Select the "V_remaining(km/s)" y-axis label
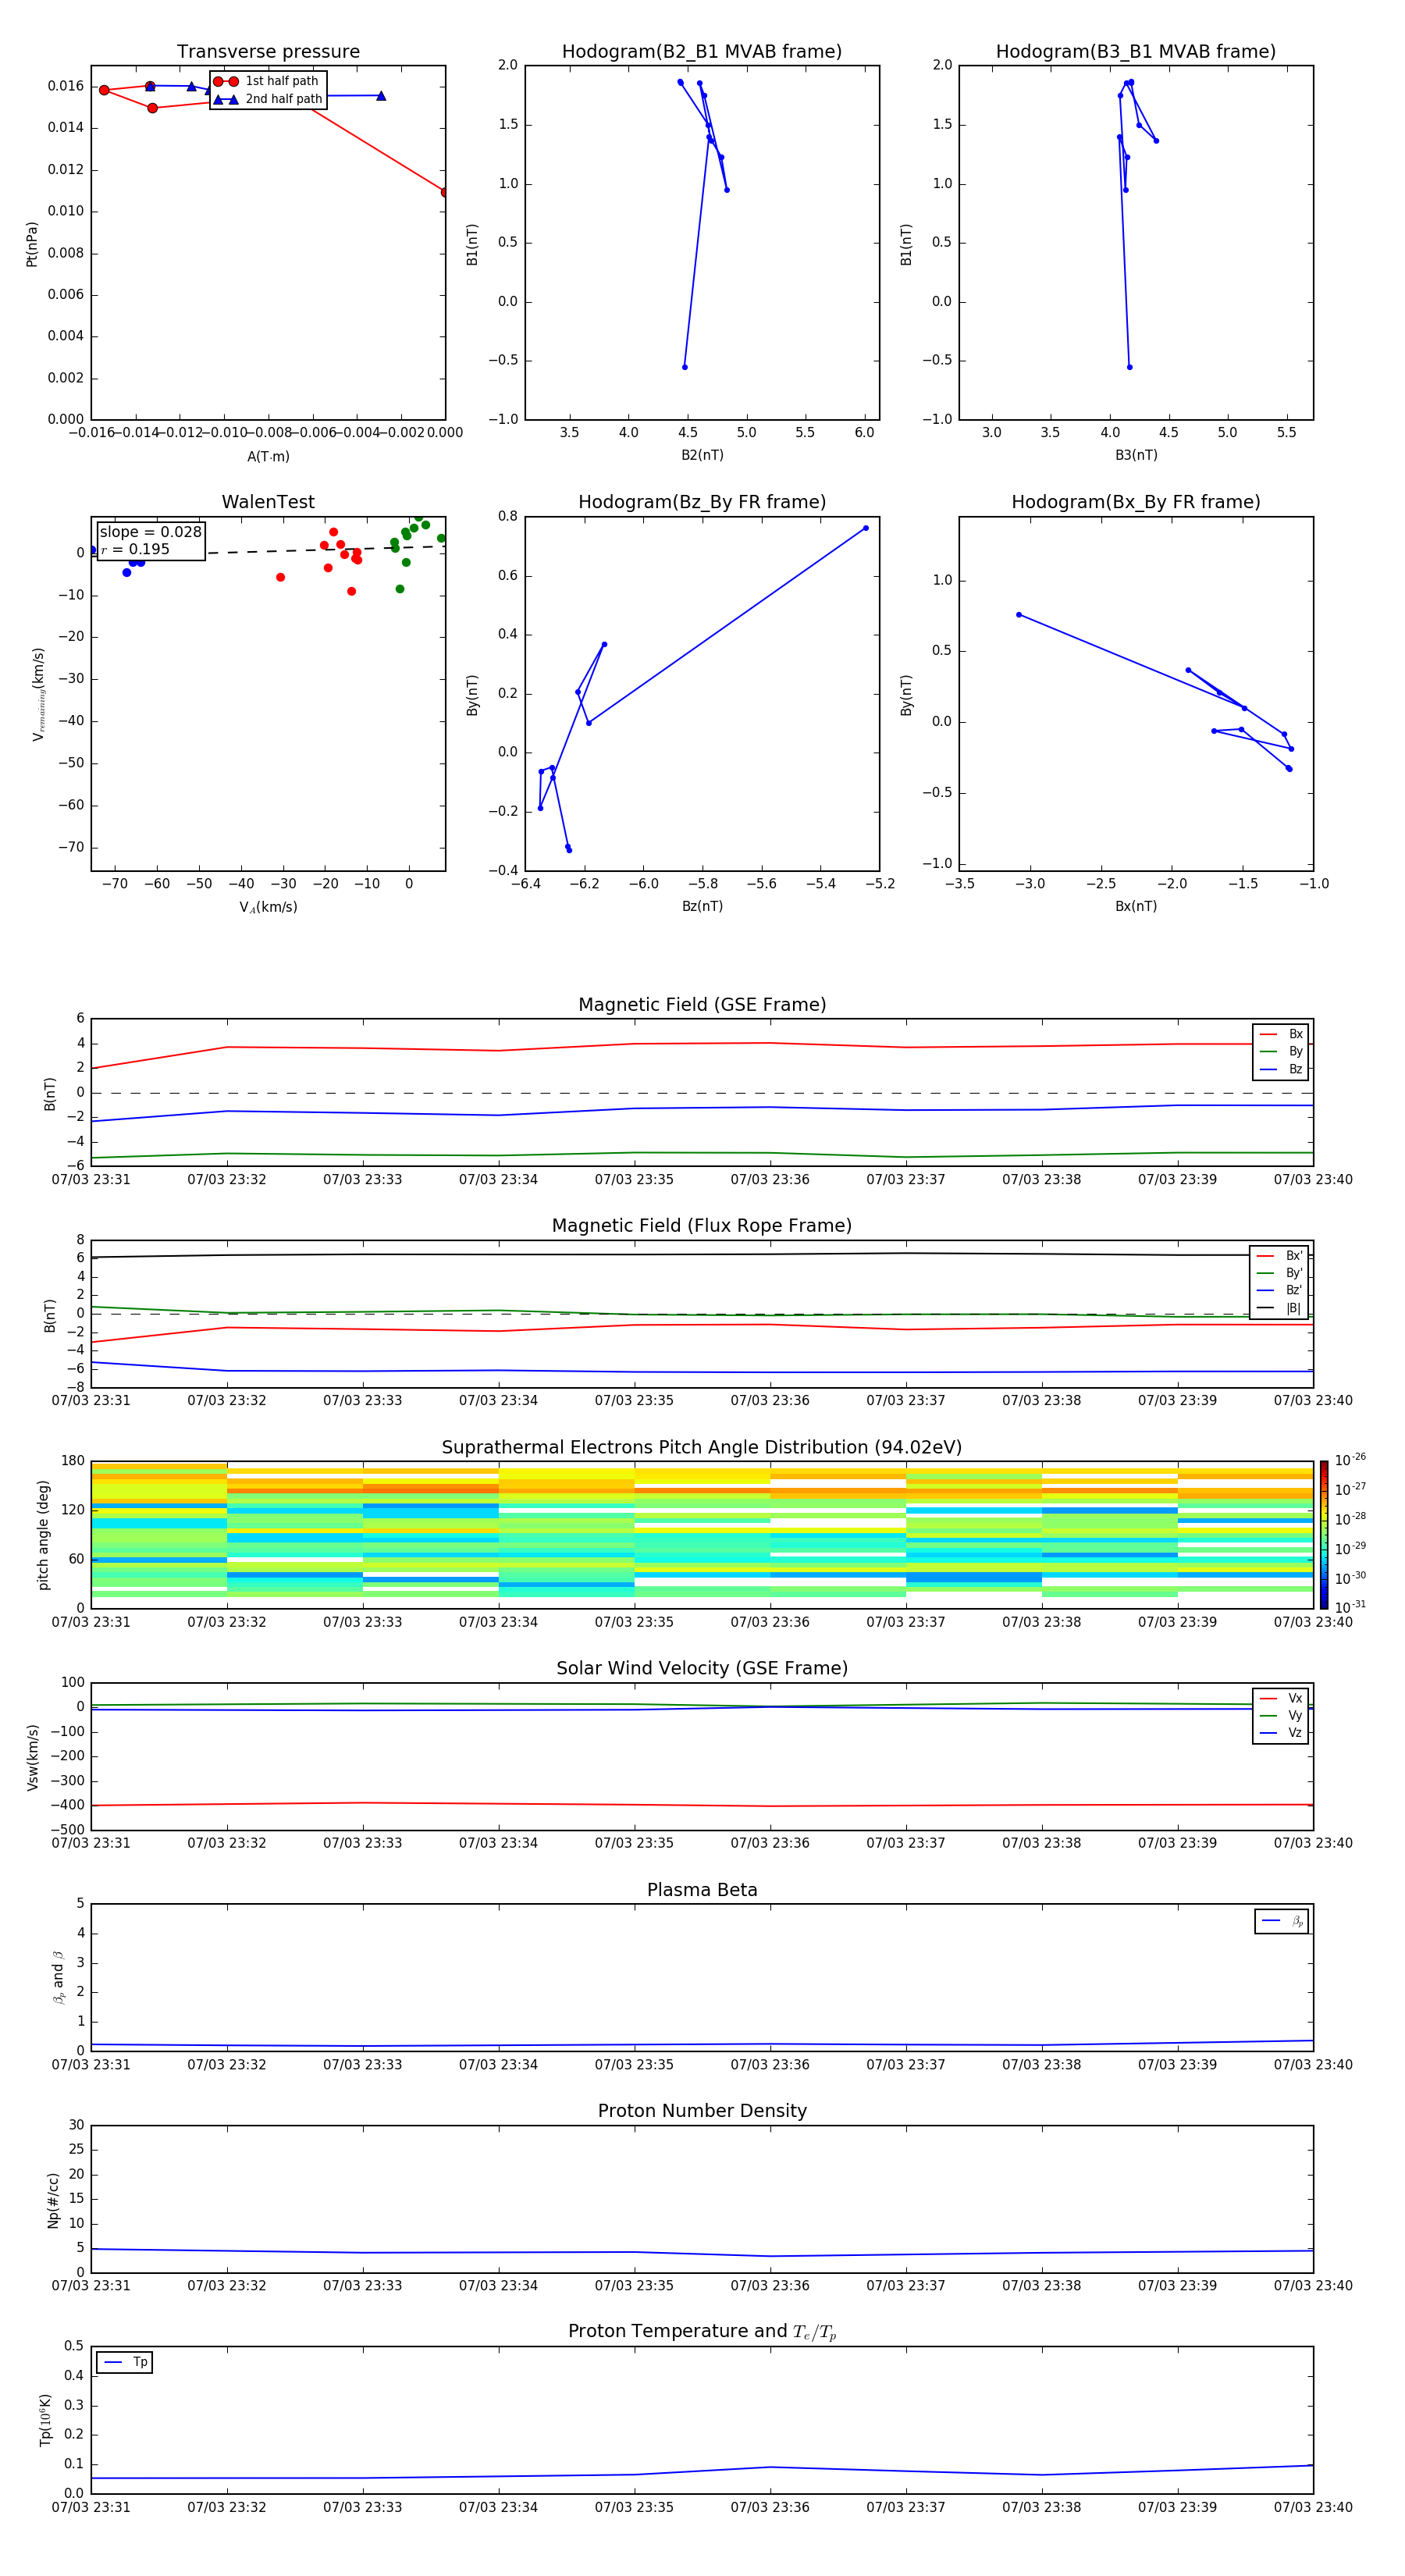 click(39, 694)
